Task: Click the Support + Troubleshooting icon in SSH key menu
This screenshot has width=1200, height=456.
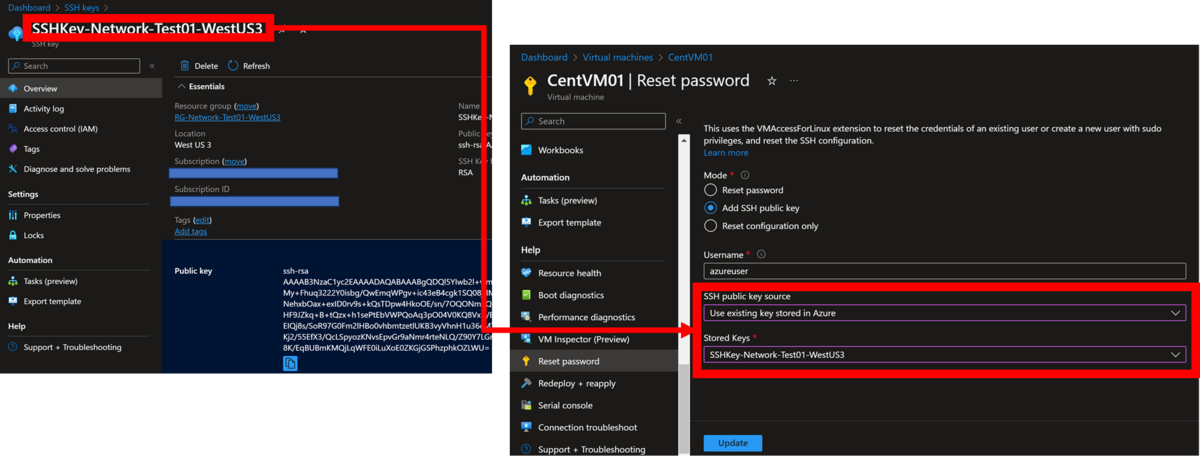Action: point(13,347)
